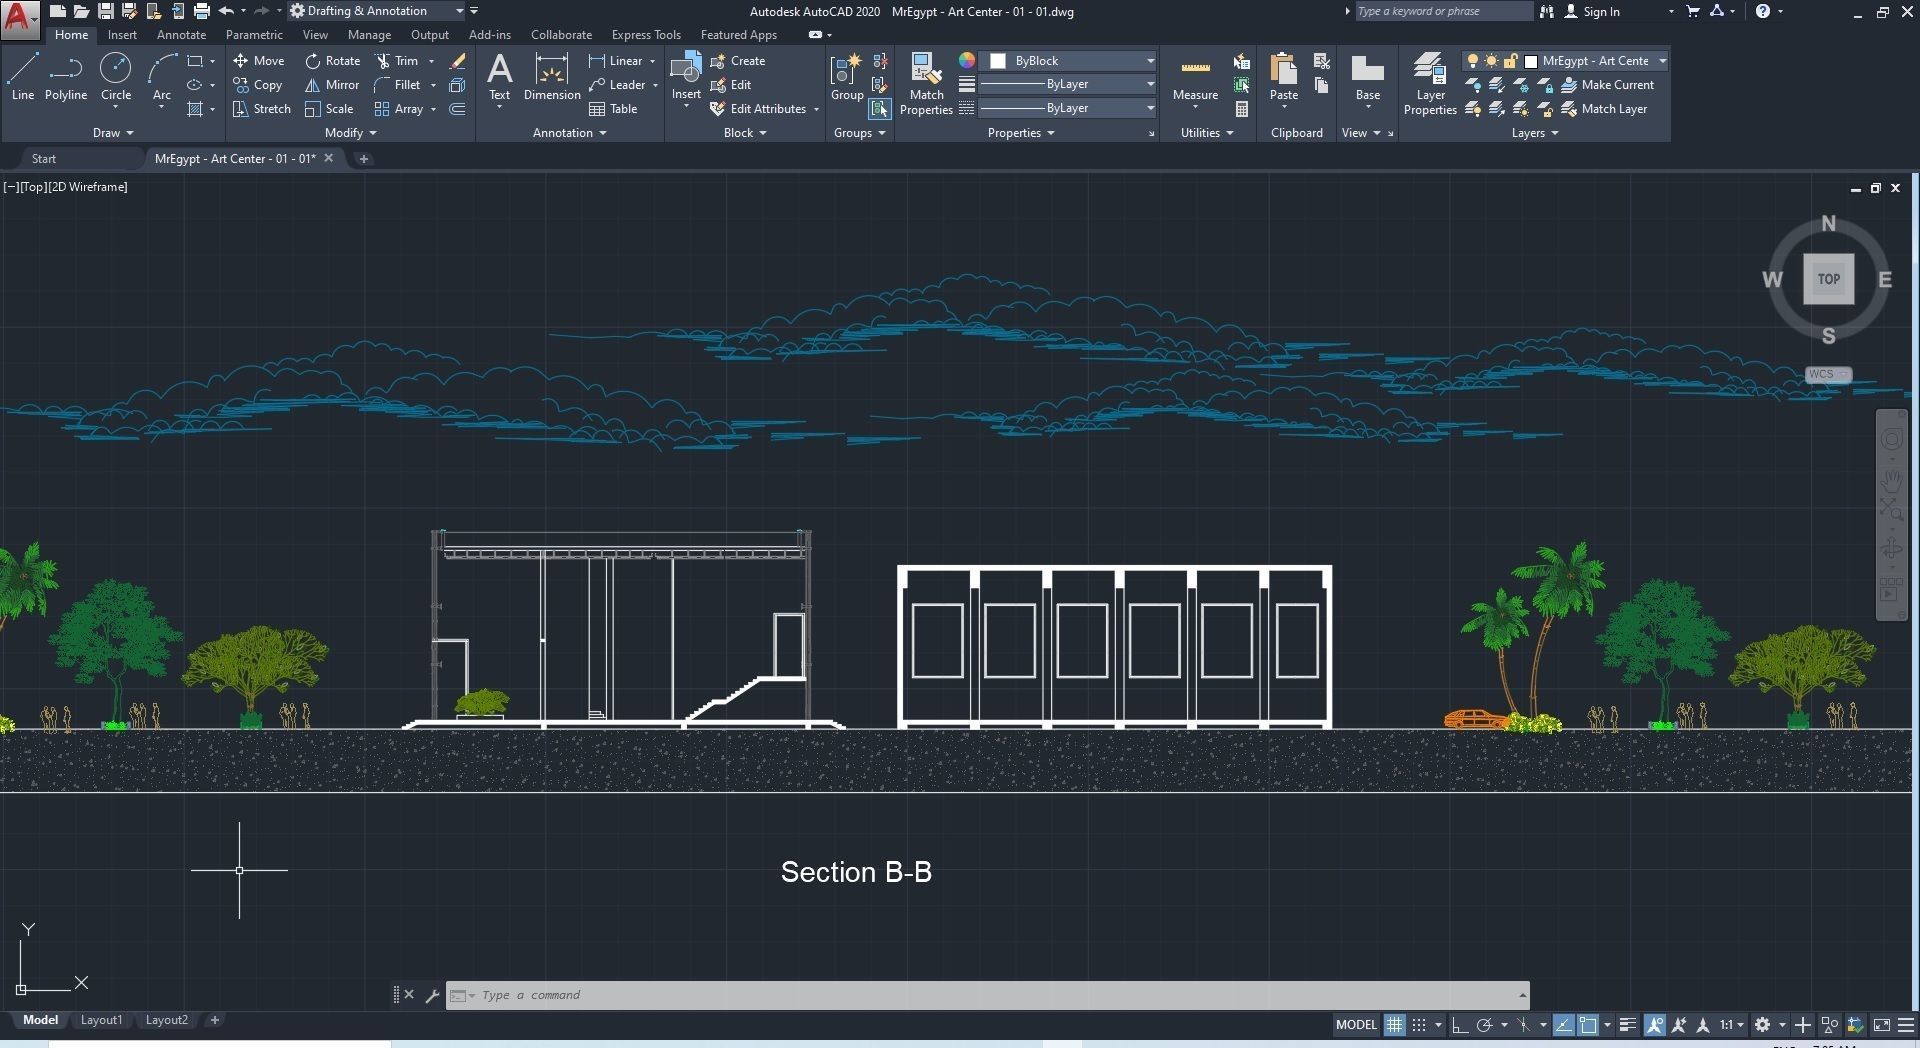The width and height of the screenshot is (1920, 1048).
Task: Click Match Properties tool
Action: point(926,84)
